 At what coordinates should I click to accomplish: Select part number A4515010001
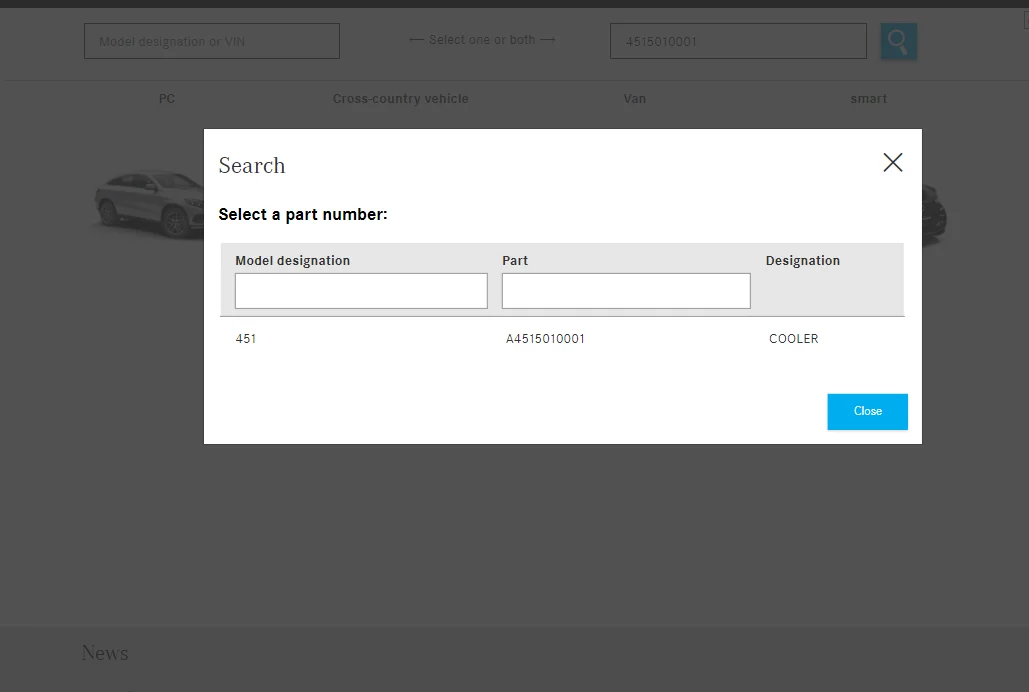click(545, 339)
